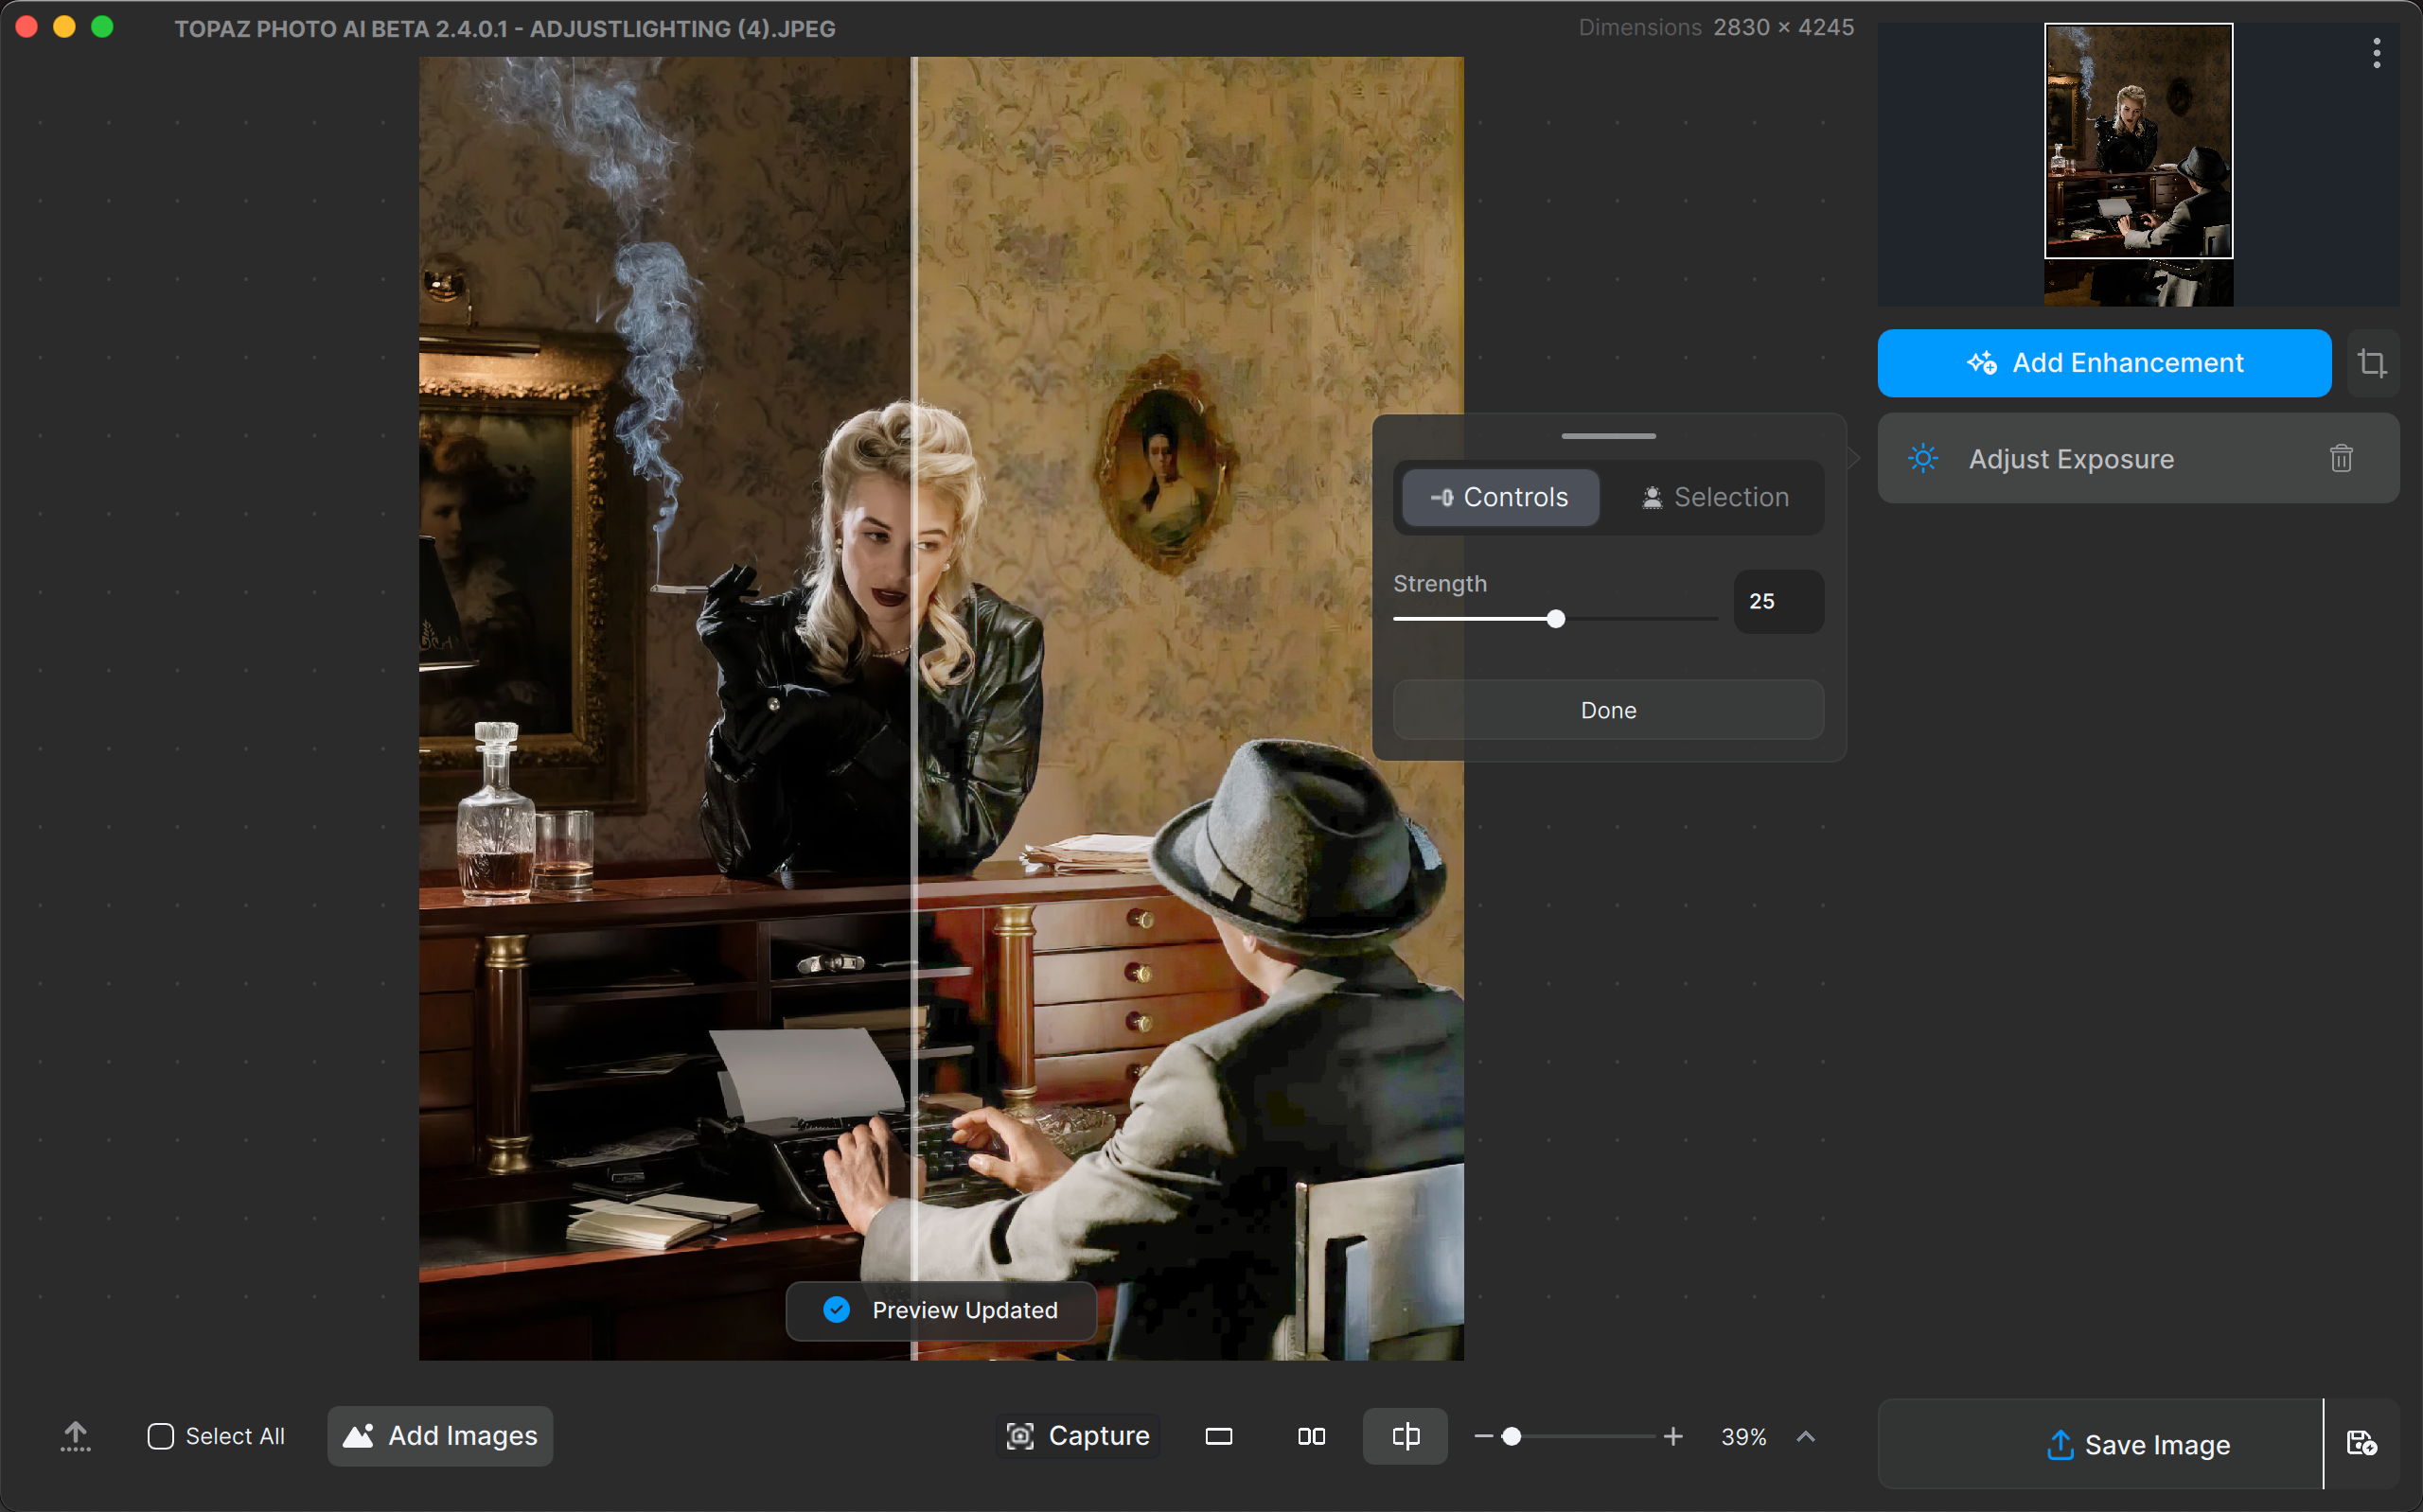
Task: Select the split slider view mode
Action: pos(1405,1437)
